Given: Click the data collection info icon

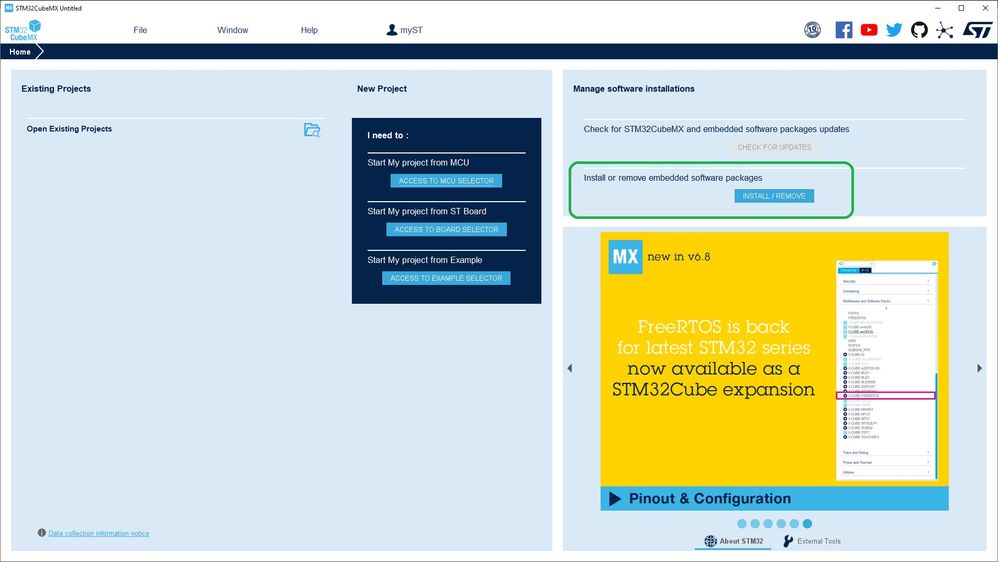Looking at the screenshot, I should [41, 533].
